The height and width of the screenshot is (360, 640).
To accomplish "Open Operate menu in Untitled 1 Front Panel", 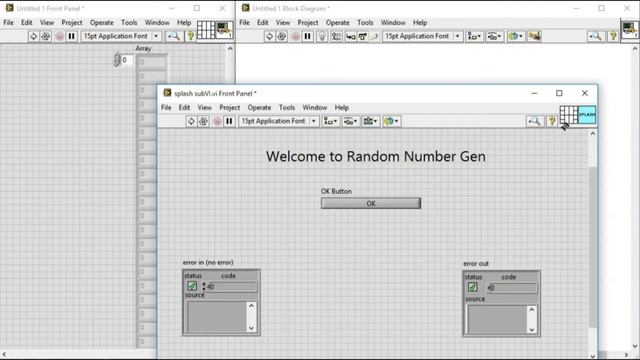I will pos(102,22).
